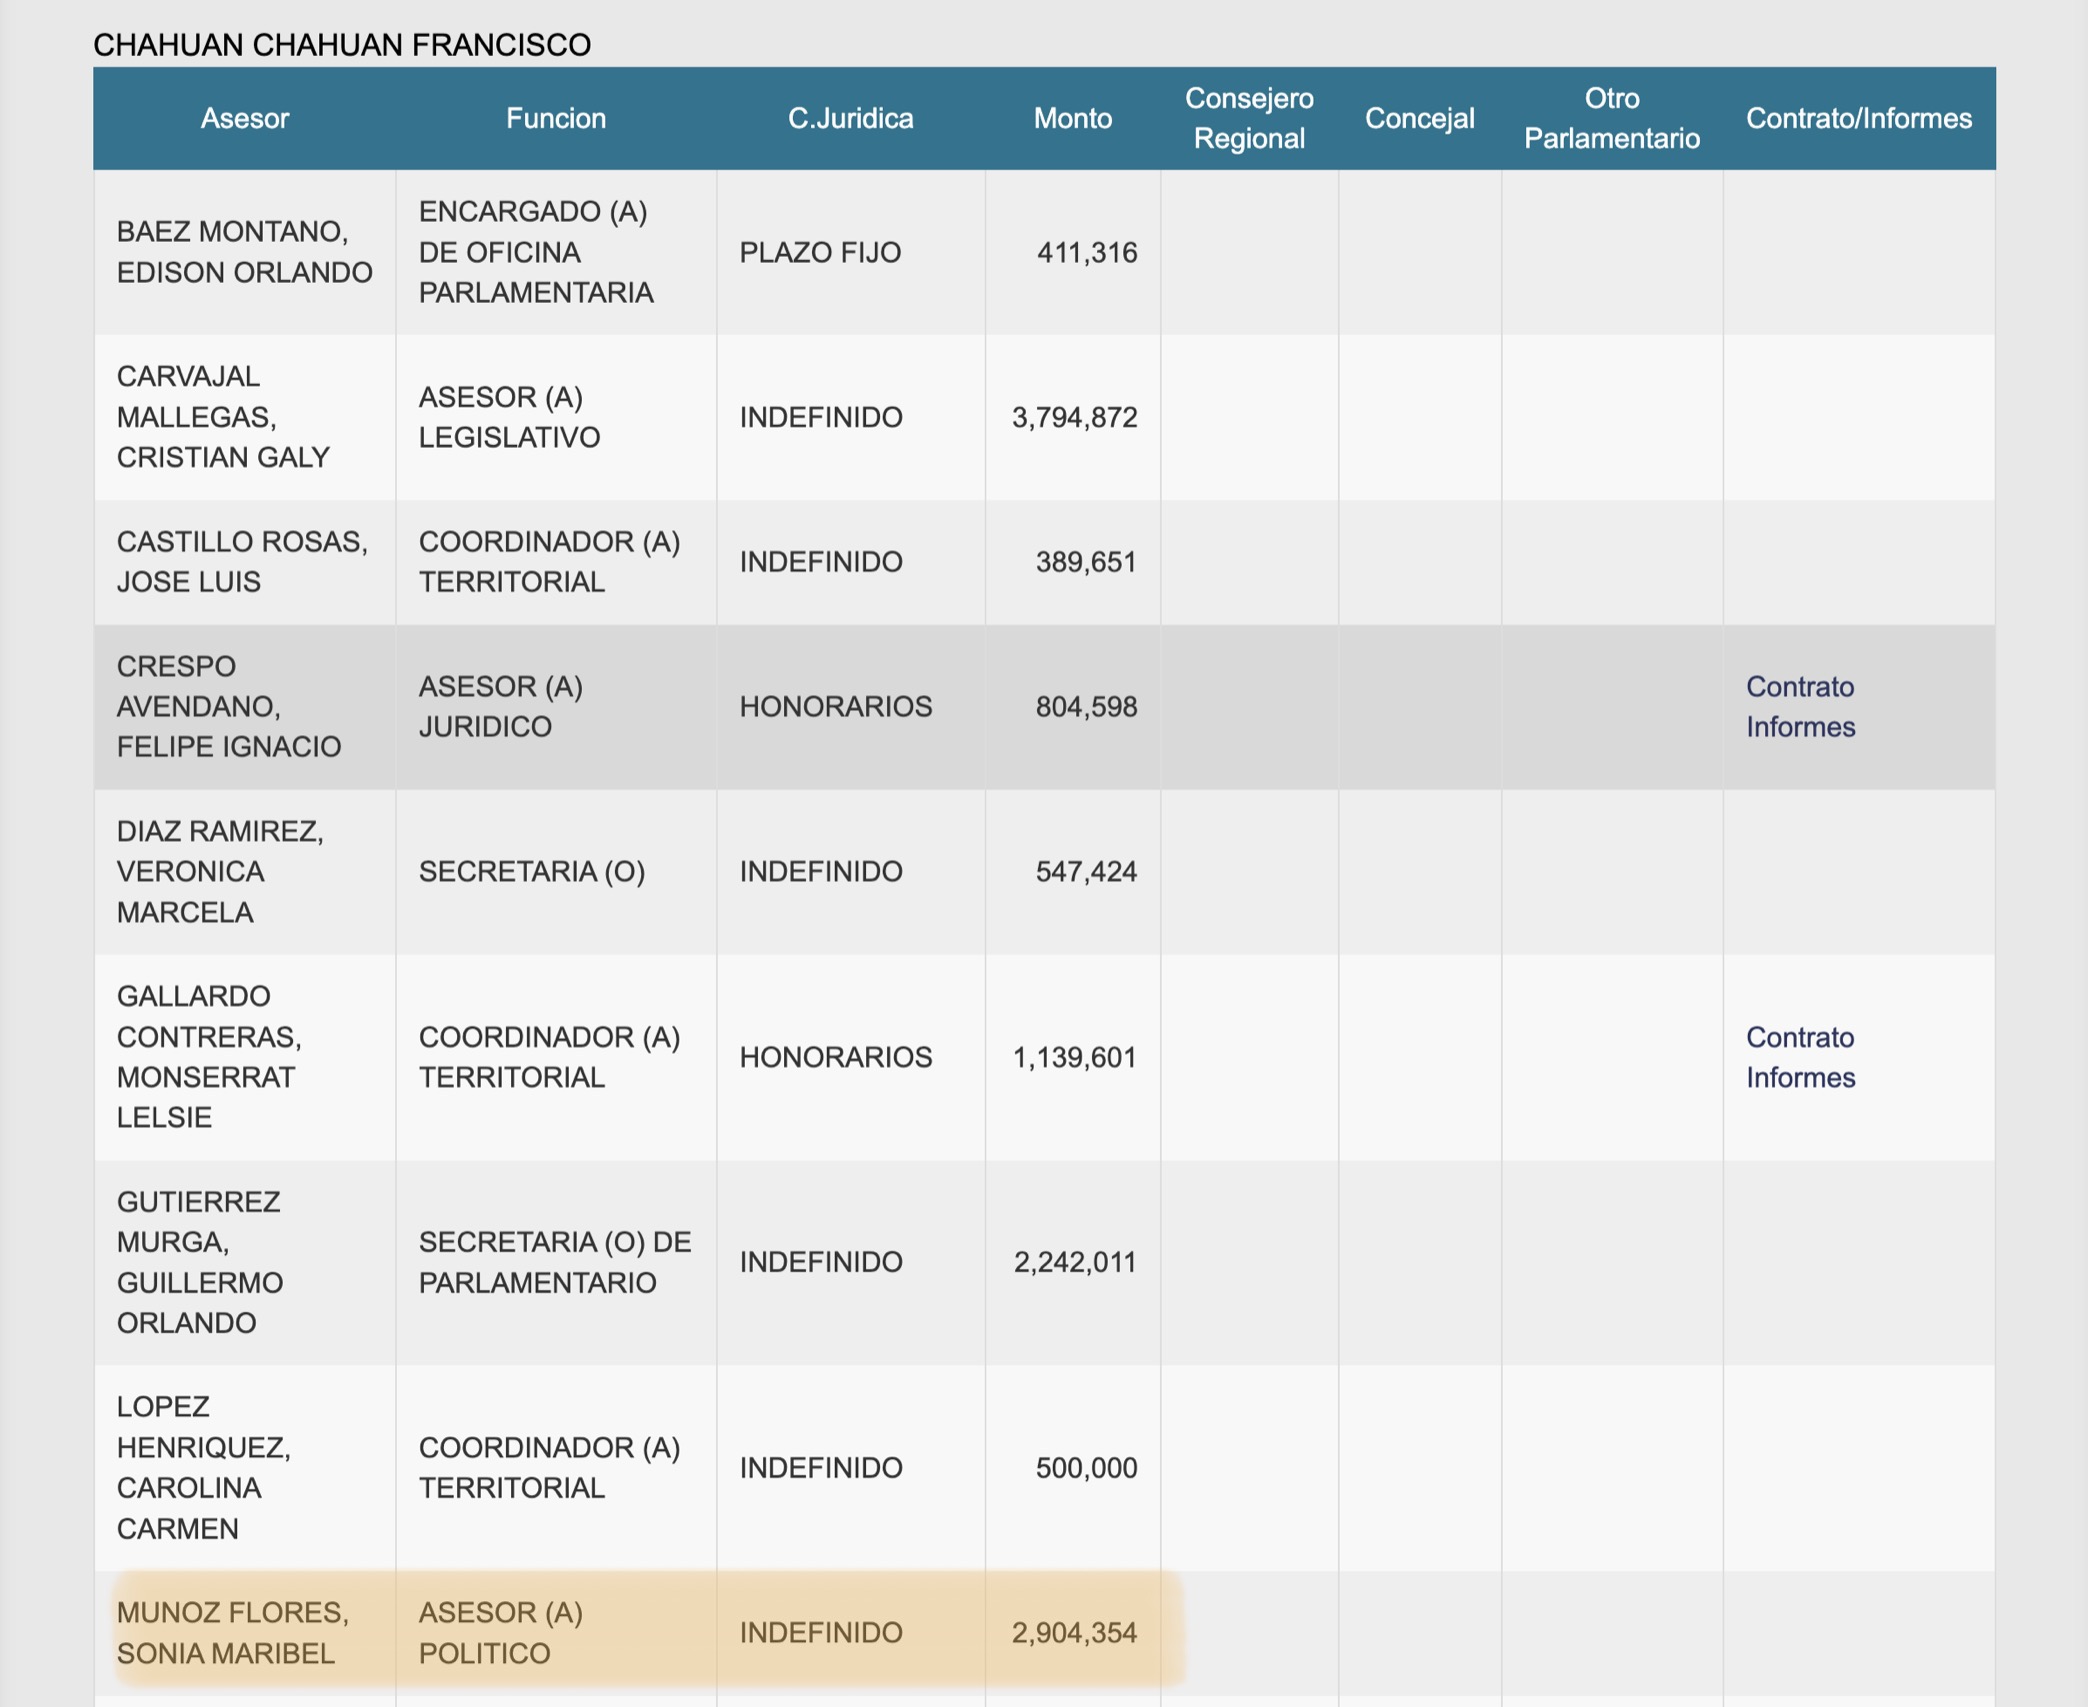This screenshot has height=1707, width=2088.
Task: Click amount 1,139,601
Action: point(1075,1058)
